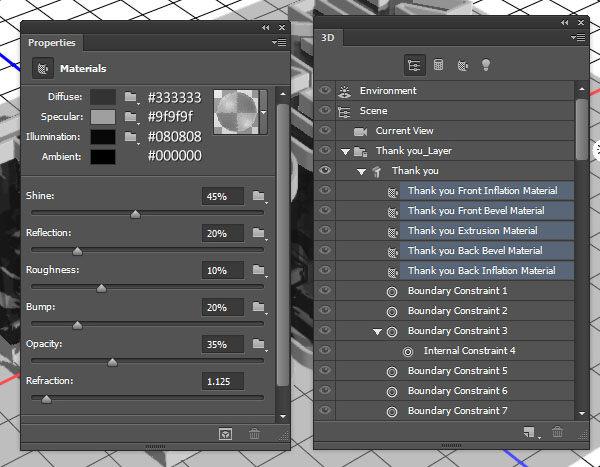
Task: Collapse the Thank you_Layer group
Action: [345, 152]
